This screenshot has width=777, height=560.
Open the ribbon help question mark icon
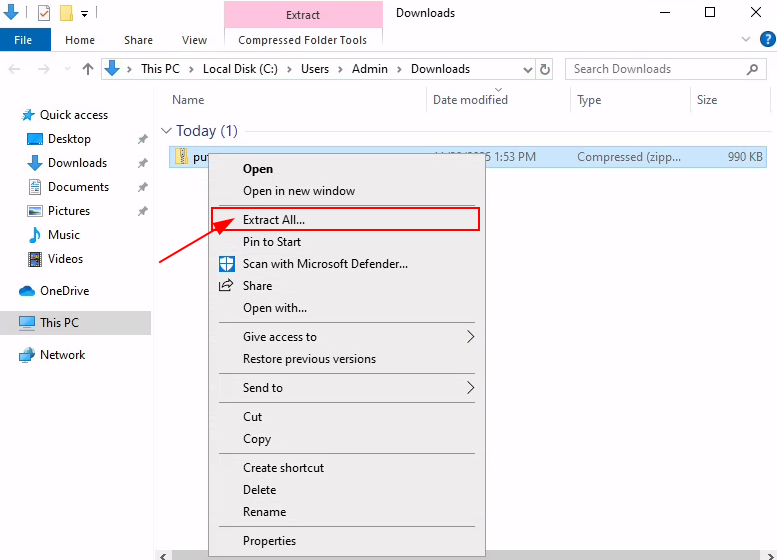pyautogui.click(x=765, y=39)
